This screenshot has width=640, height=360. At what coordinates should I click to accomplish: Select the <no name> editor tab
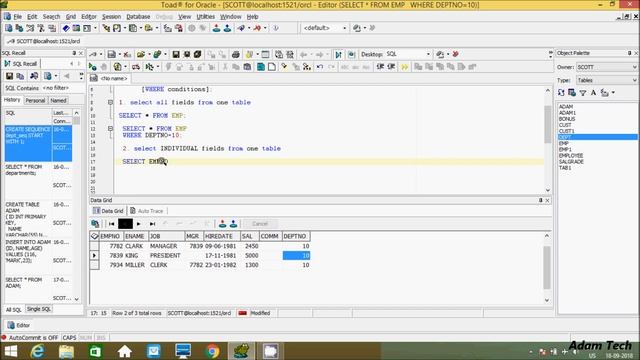tap(109, 78)
